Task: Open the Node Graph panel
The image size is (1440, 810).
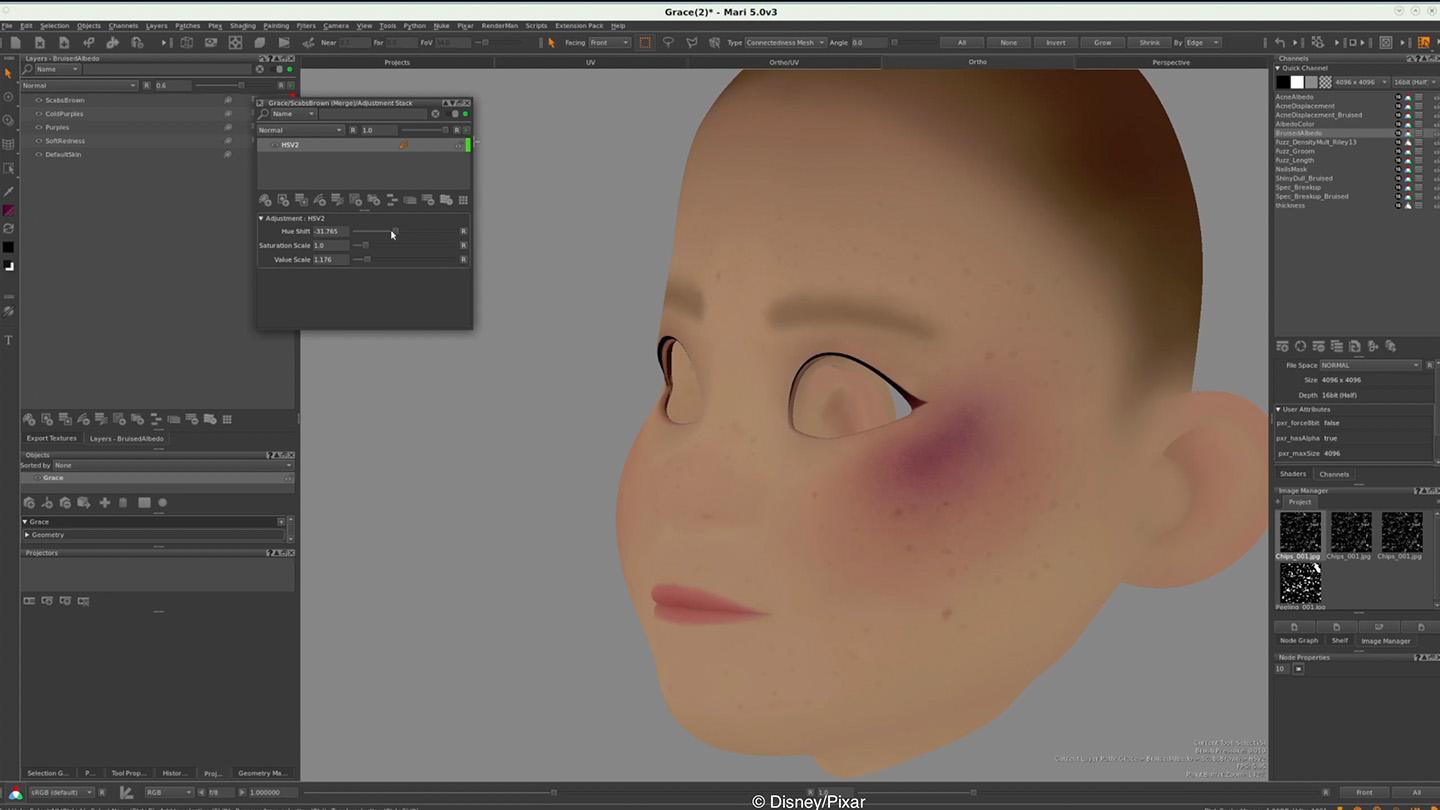Action: [x=1298, y=640]
